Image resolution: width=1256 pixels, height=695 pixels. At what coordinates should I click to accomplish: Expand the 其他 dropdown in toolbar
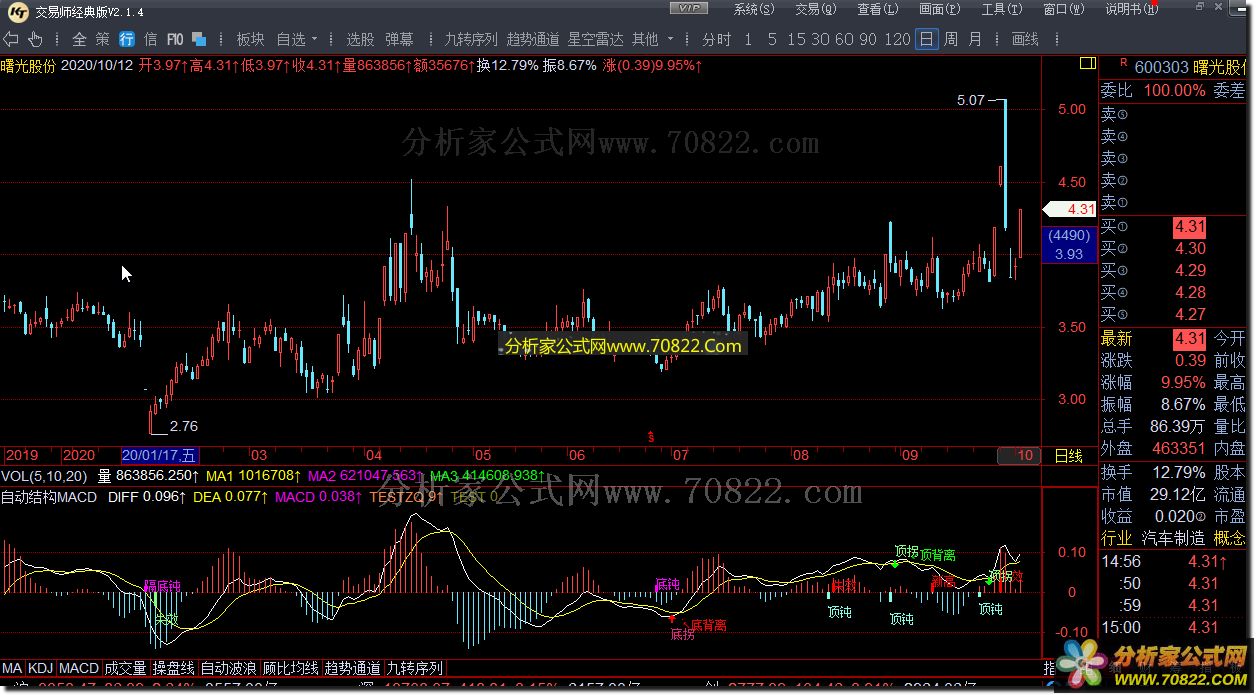(x=671, y=39)
